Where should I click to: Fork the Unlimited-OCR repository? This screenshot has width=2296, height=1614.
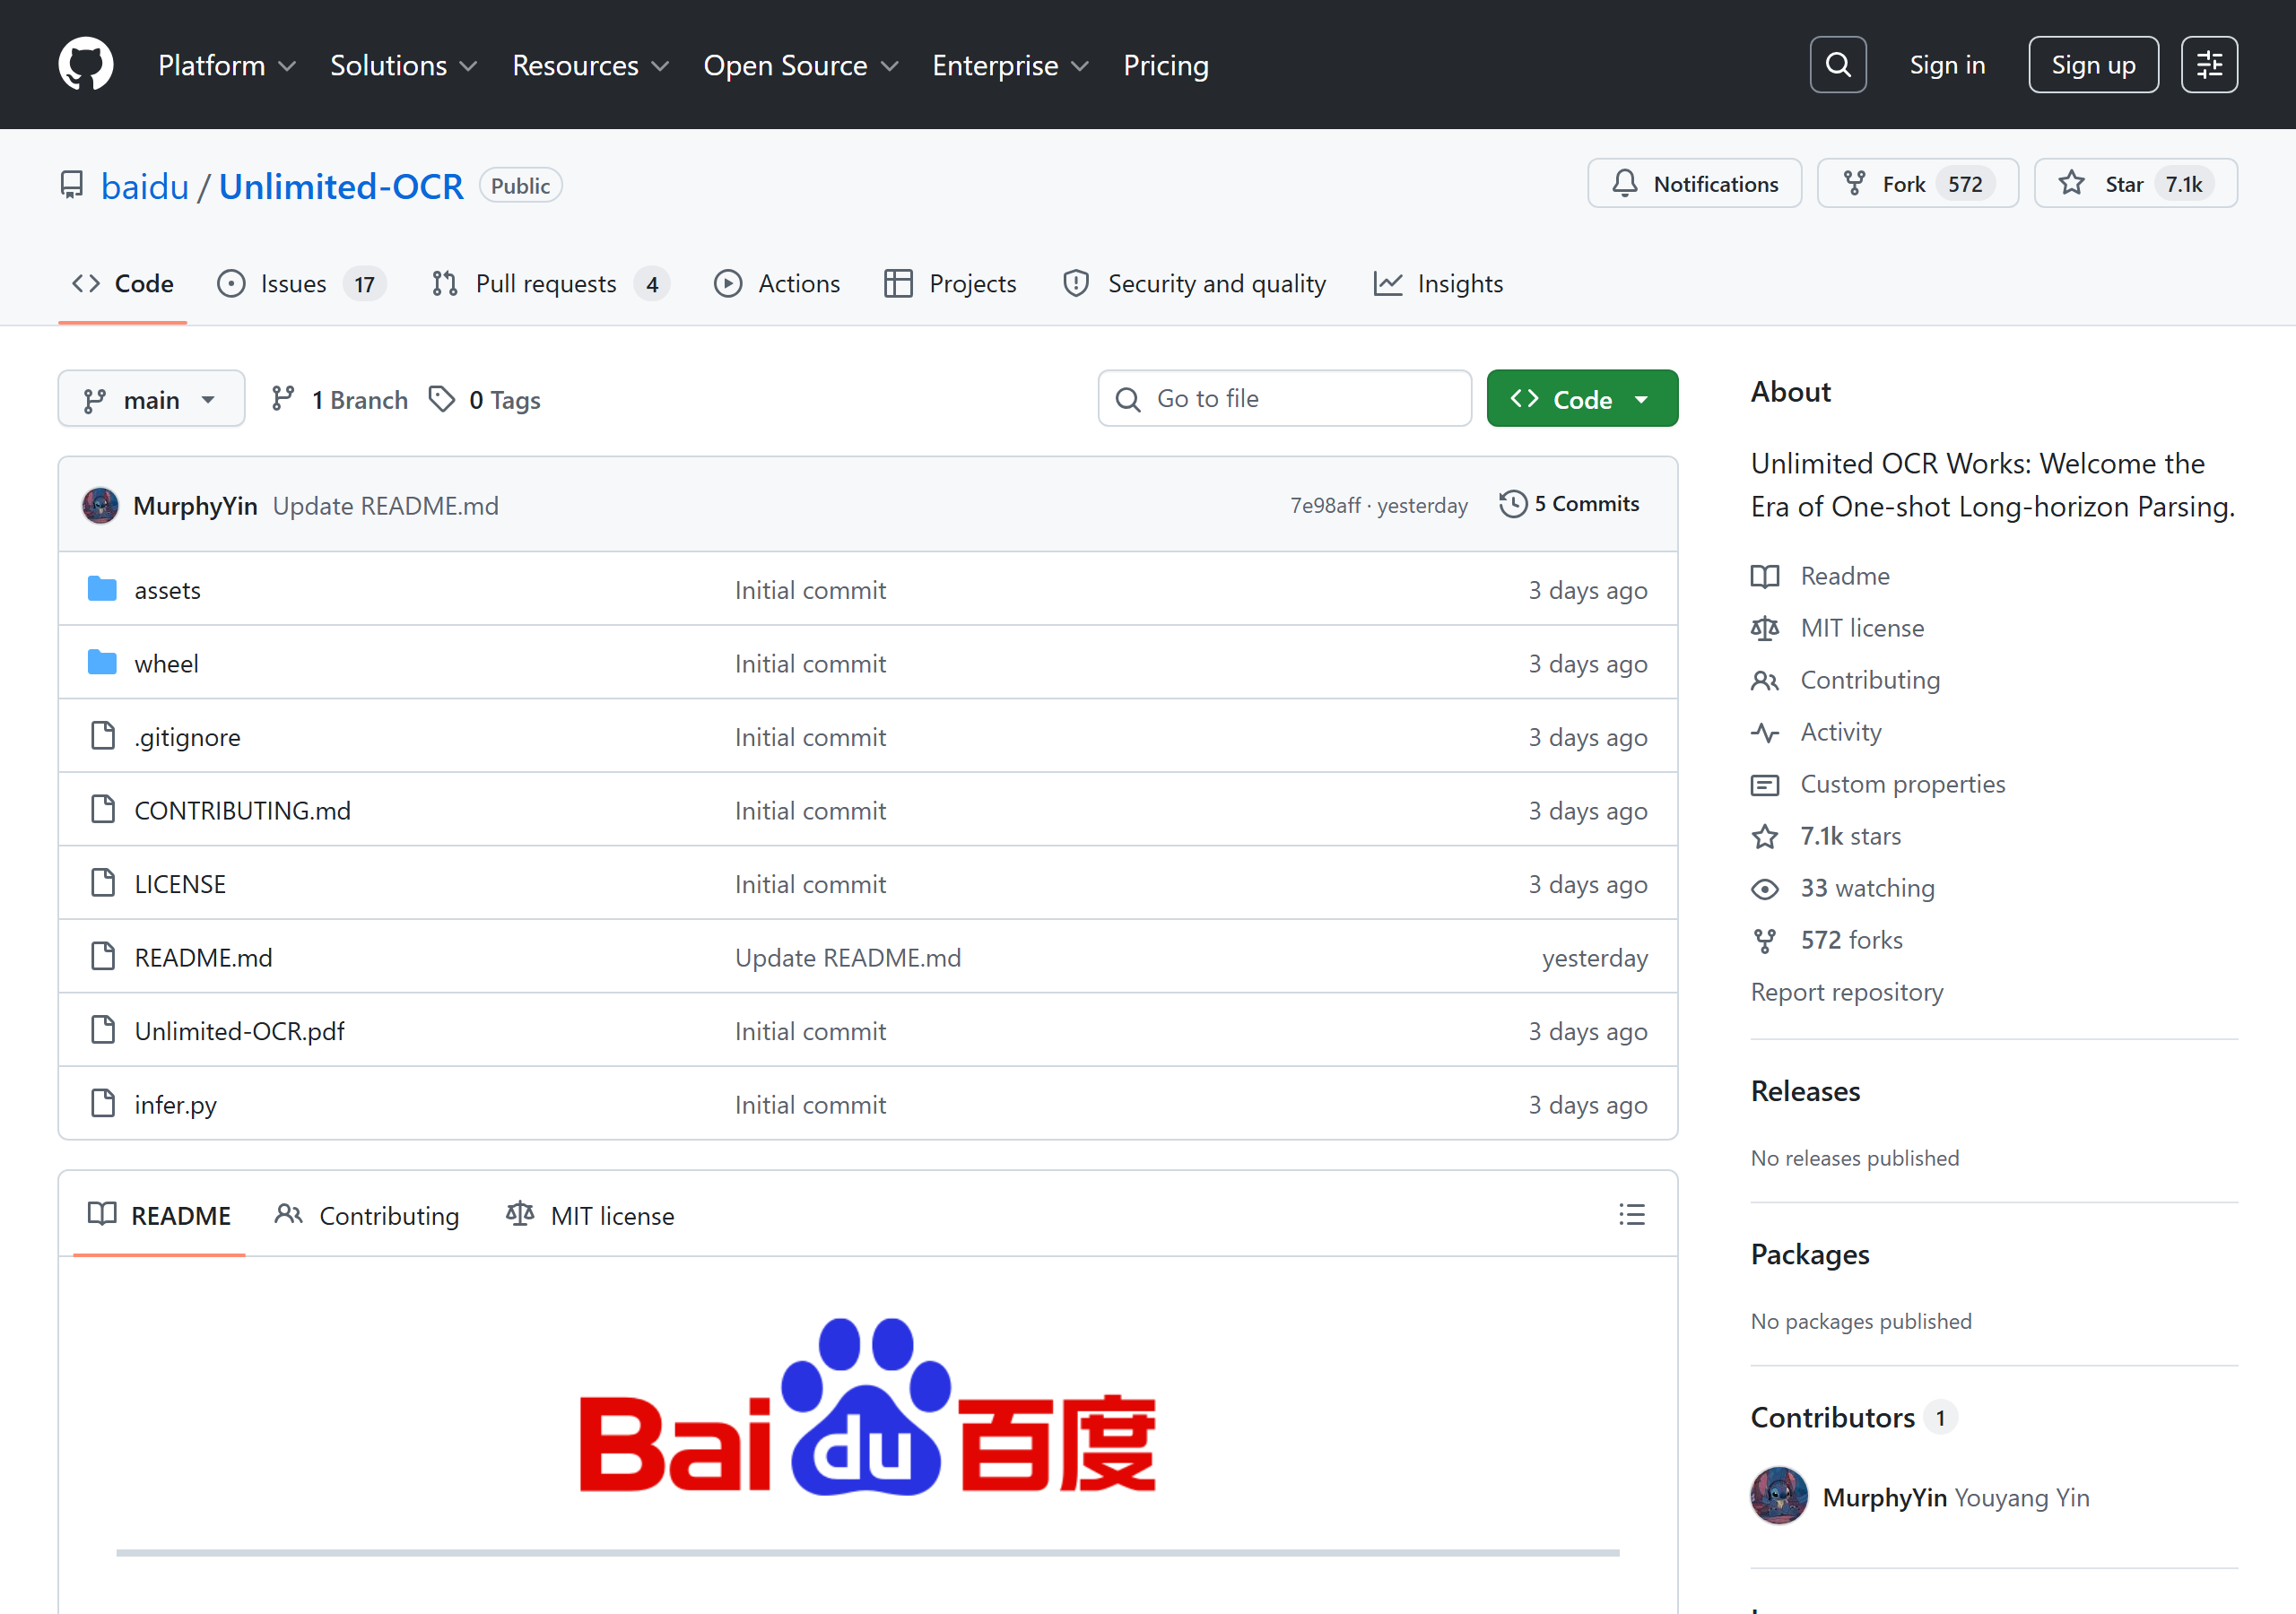1917,184
